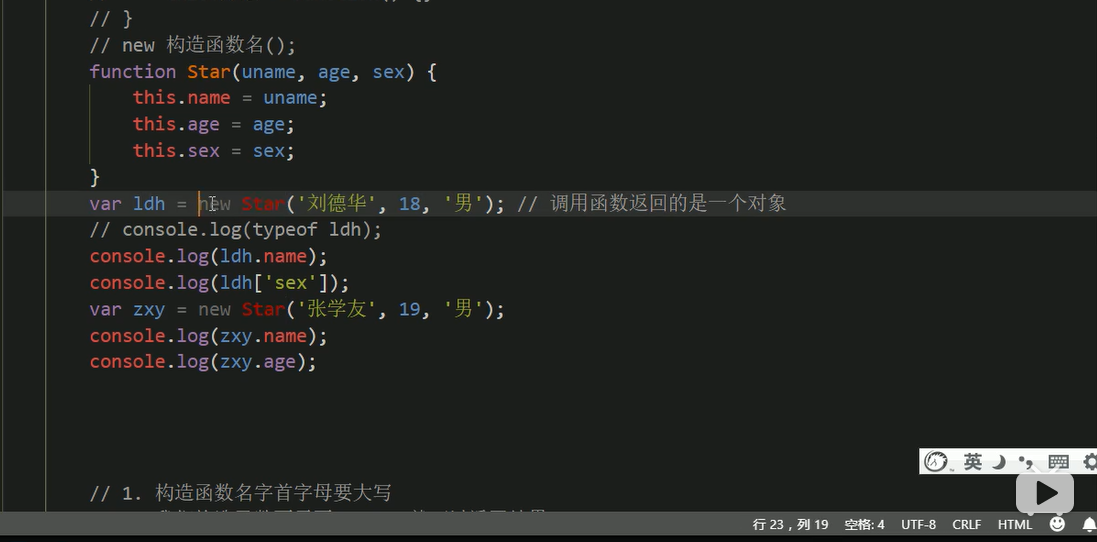Click the line 'this.age = age;'
The image size is (1097, 542).
click(214, 124)
